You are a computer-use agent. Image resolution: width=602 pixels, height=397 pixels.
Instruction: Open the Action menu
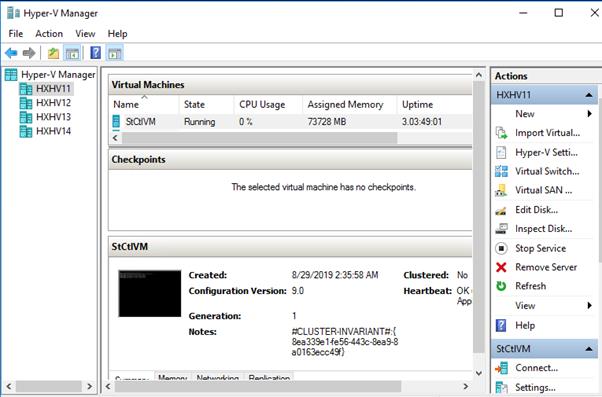pyautogui.click(x=49, y=34)
